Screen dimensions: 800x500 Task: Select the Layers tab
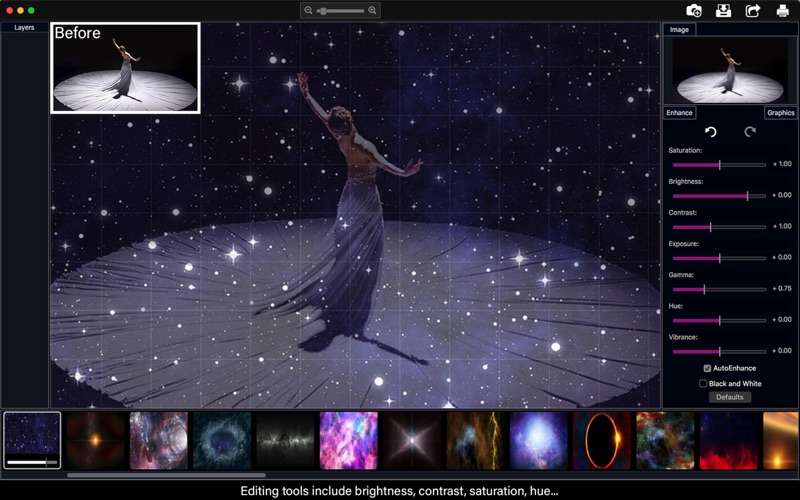click(24, 28)
